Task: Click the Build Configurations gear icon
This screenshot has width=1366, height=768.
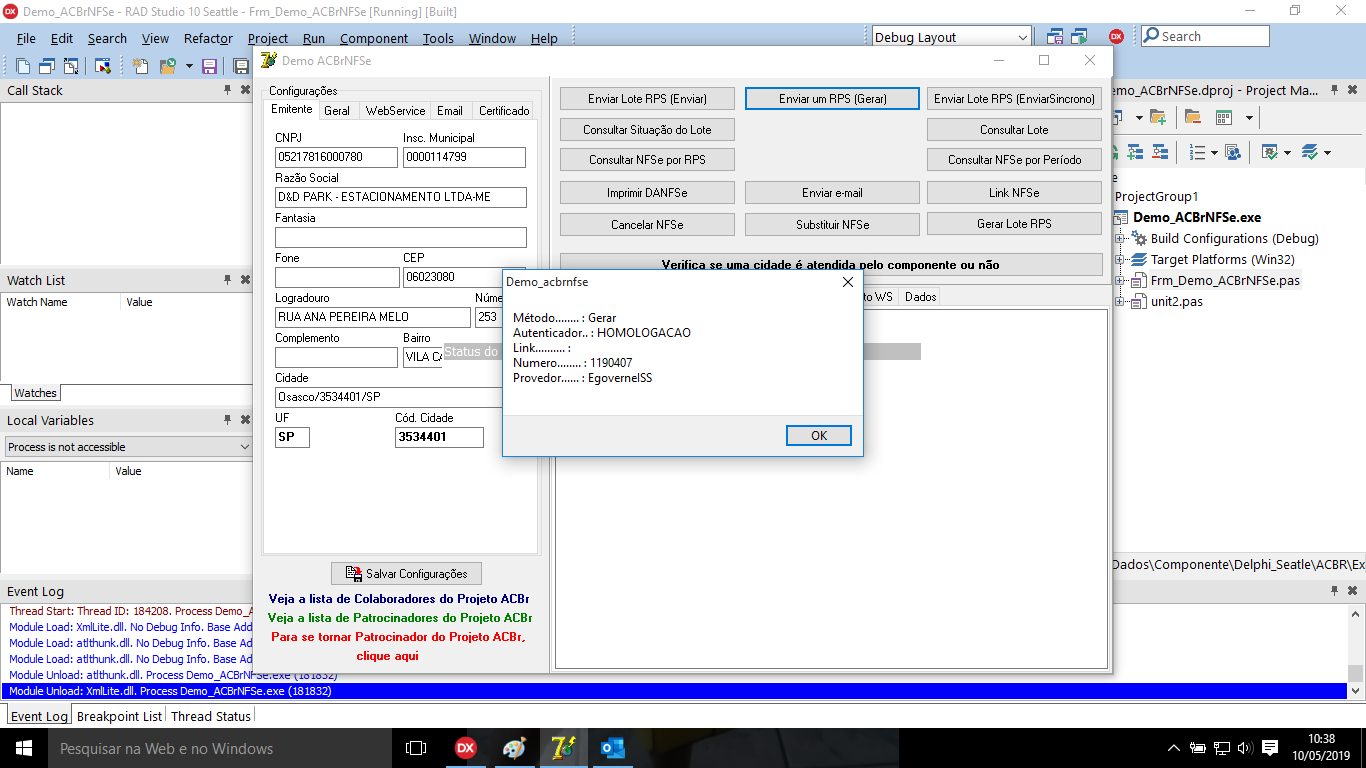Action: 1139,239
